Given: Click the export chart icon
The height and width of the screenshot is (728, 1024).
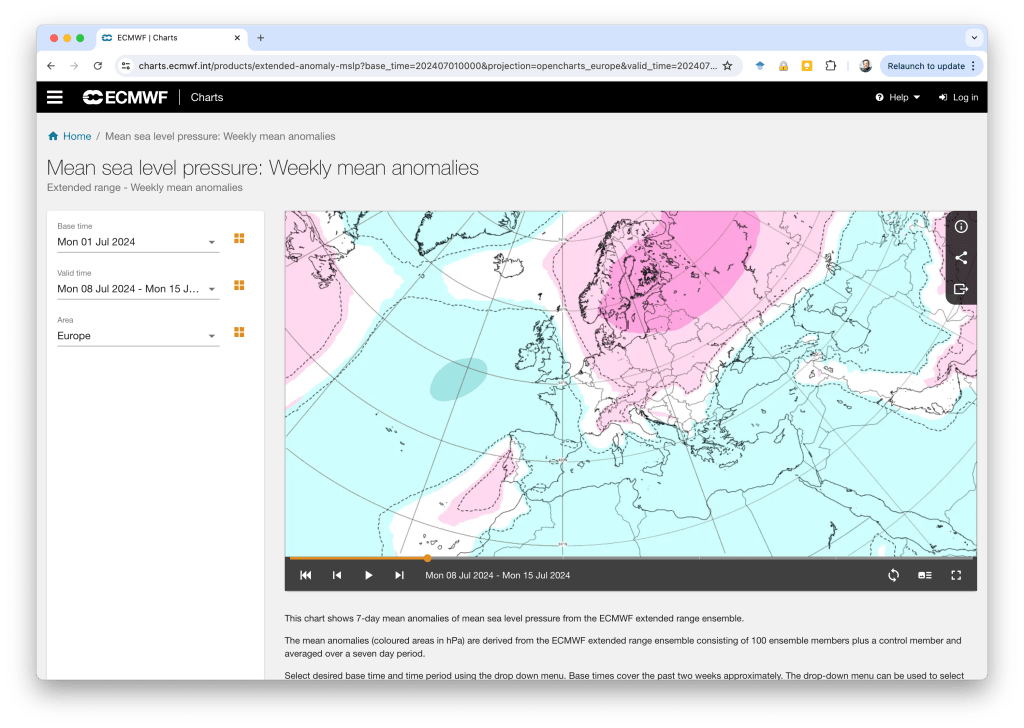Looking at the screenshot, I should (x=961, y=289).
